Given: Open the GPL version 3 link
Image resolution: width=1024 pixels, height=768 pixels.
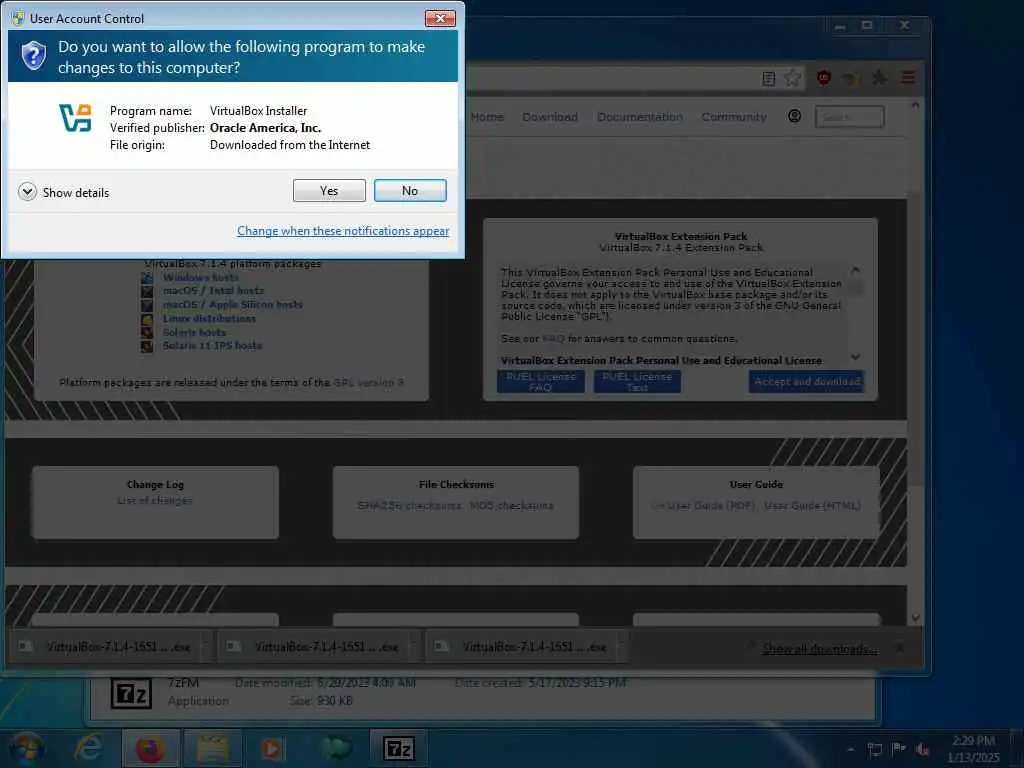Looking at the screenshot, I should pos(368,383).
